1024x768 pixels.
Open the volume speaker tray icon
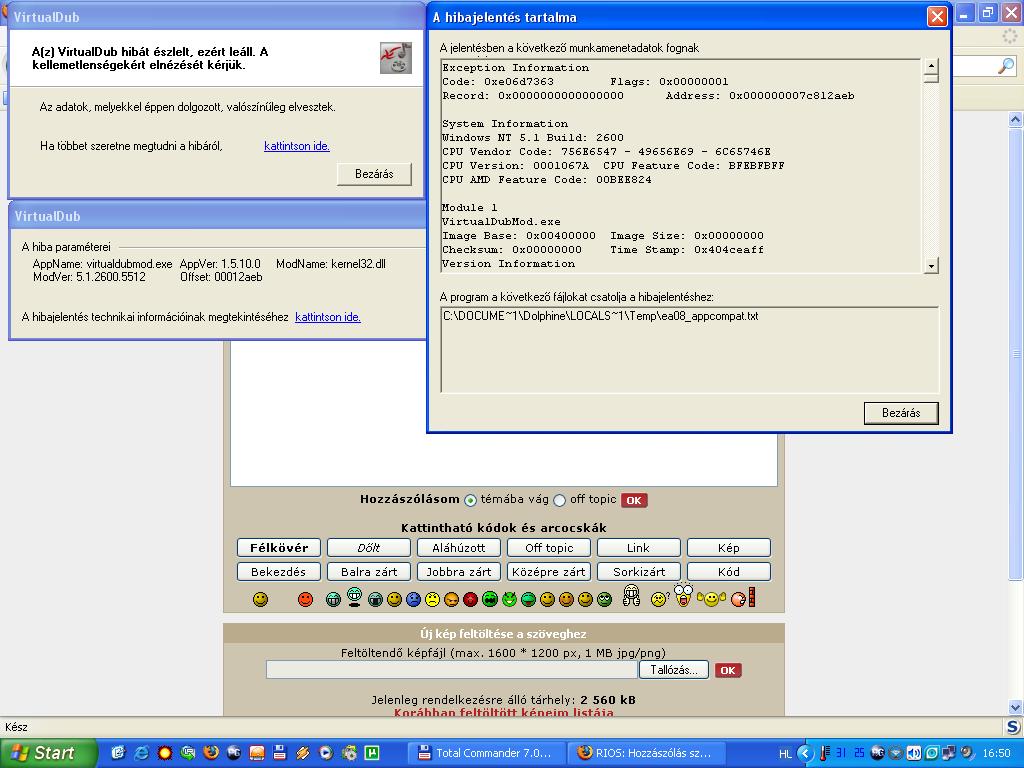click(x=914, y=753)
